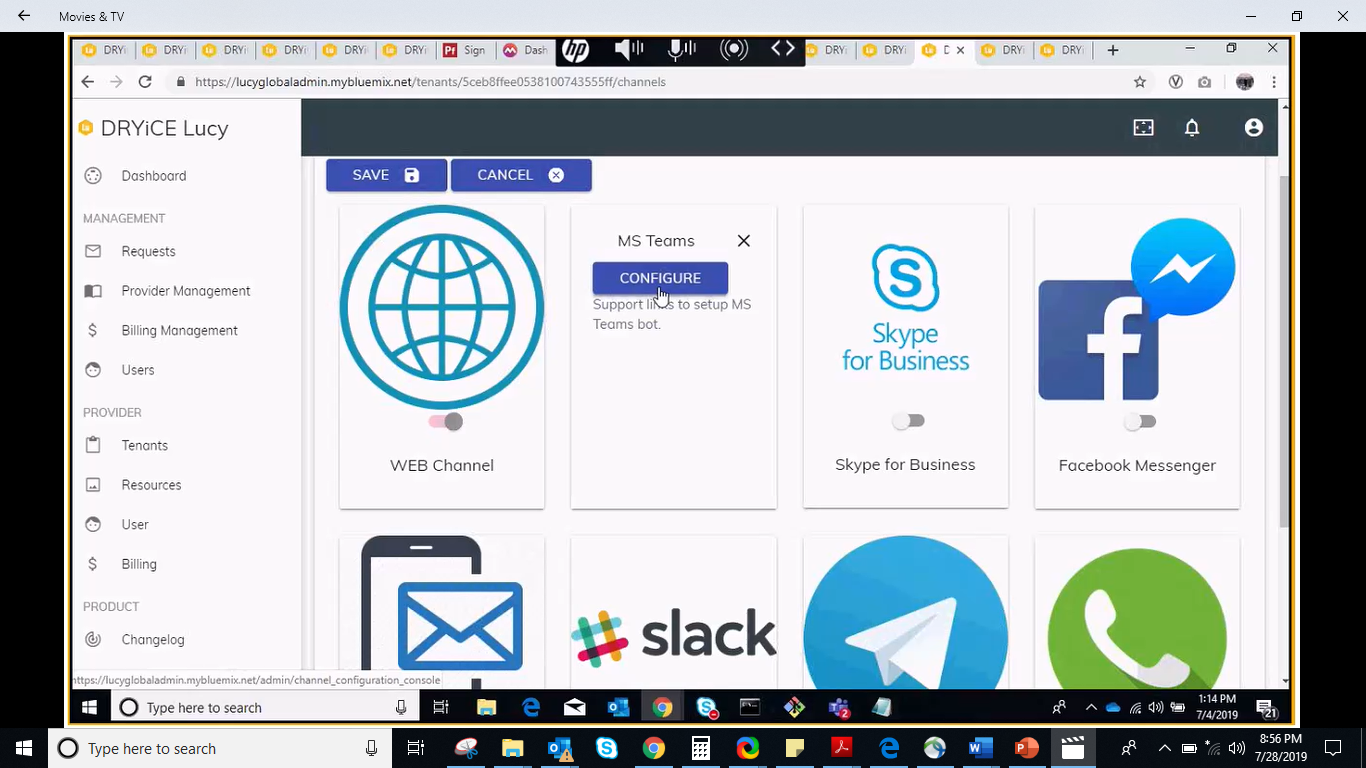The image size is (1366, 768).
Task: Enable the Facebook Messenger switch
Action: pyautogui.click(x=1140, y=422)
